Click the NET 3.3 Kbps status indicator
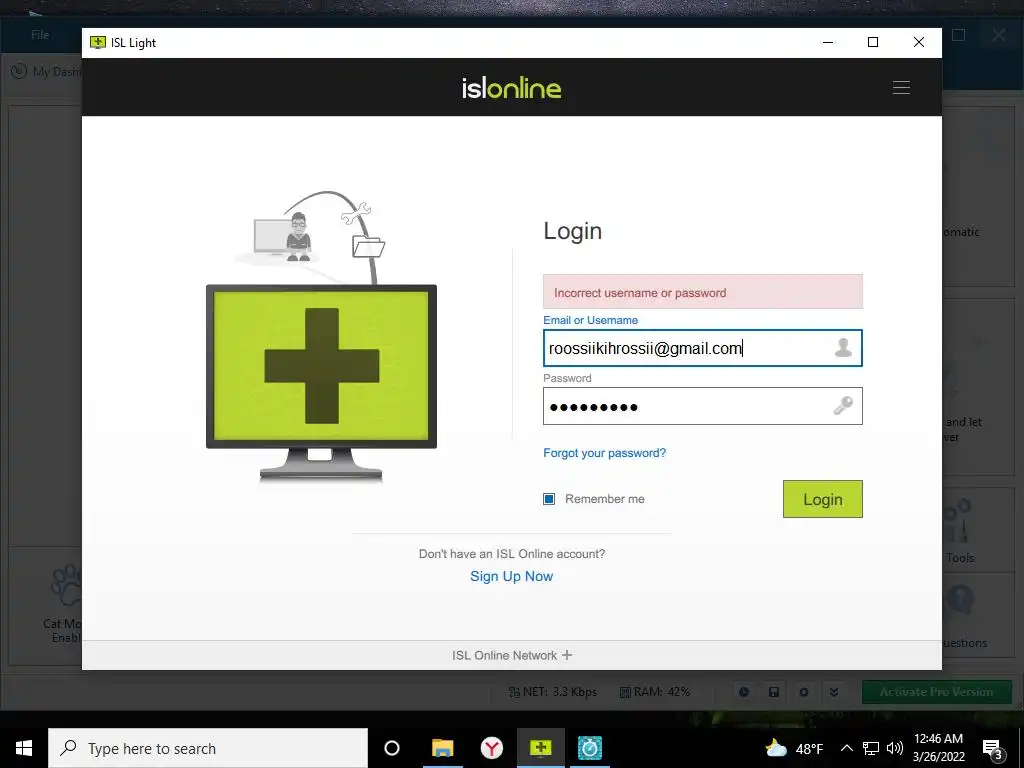Viewport: 1024px width, 768px height. coord(552,692)
